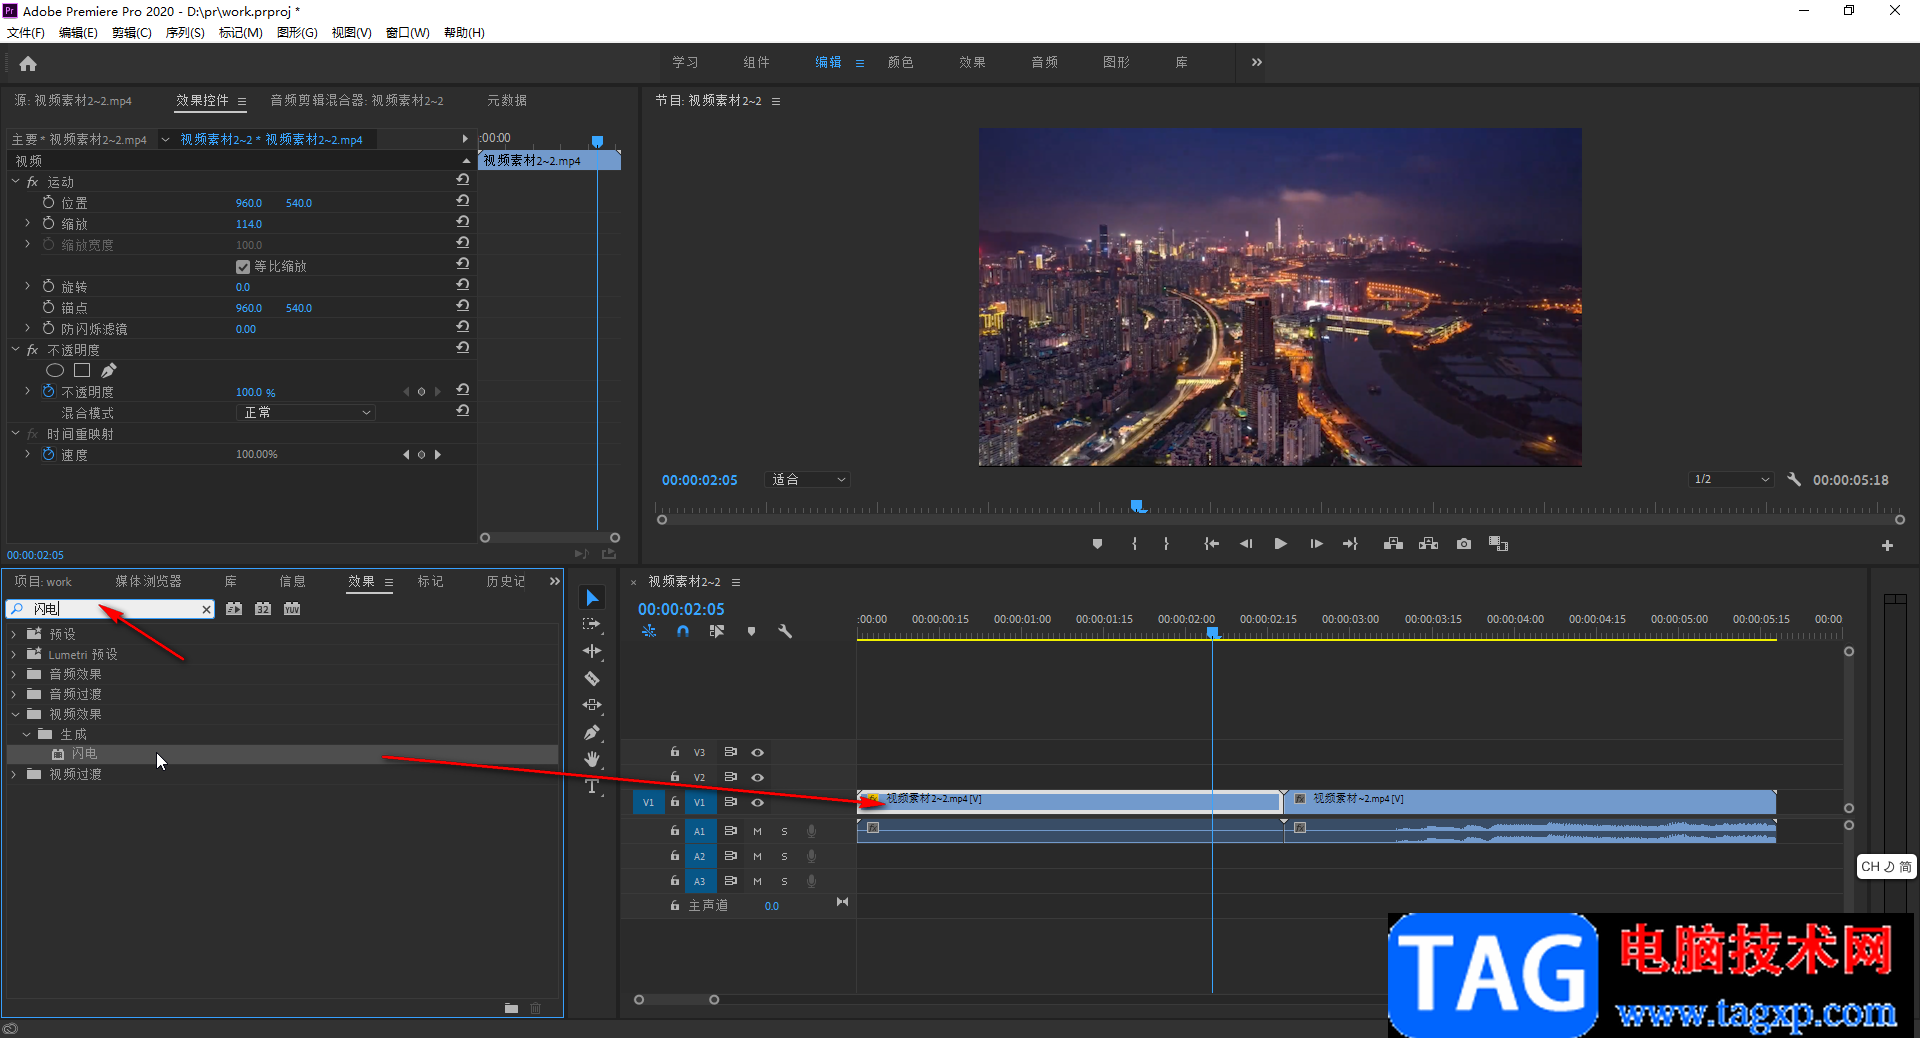Click Mark In button
The height and width of the screenshot is (1038, 1920).
click(1134, 544)
